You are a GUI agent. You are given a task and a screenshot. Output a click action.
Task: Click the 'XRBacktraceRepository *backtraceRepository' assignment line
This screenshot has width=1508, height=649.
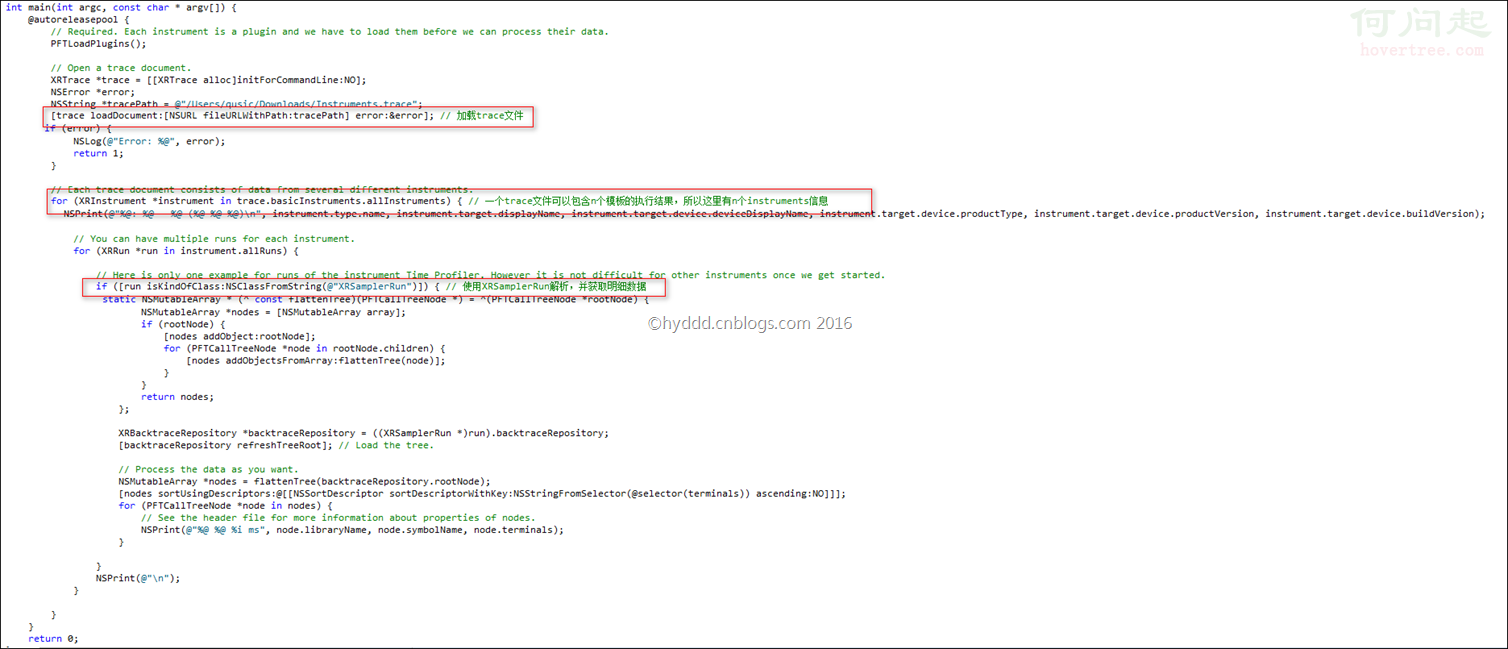tap(363, 433)
